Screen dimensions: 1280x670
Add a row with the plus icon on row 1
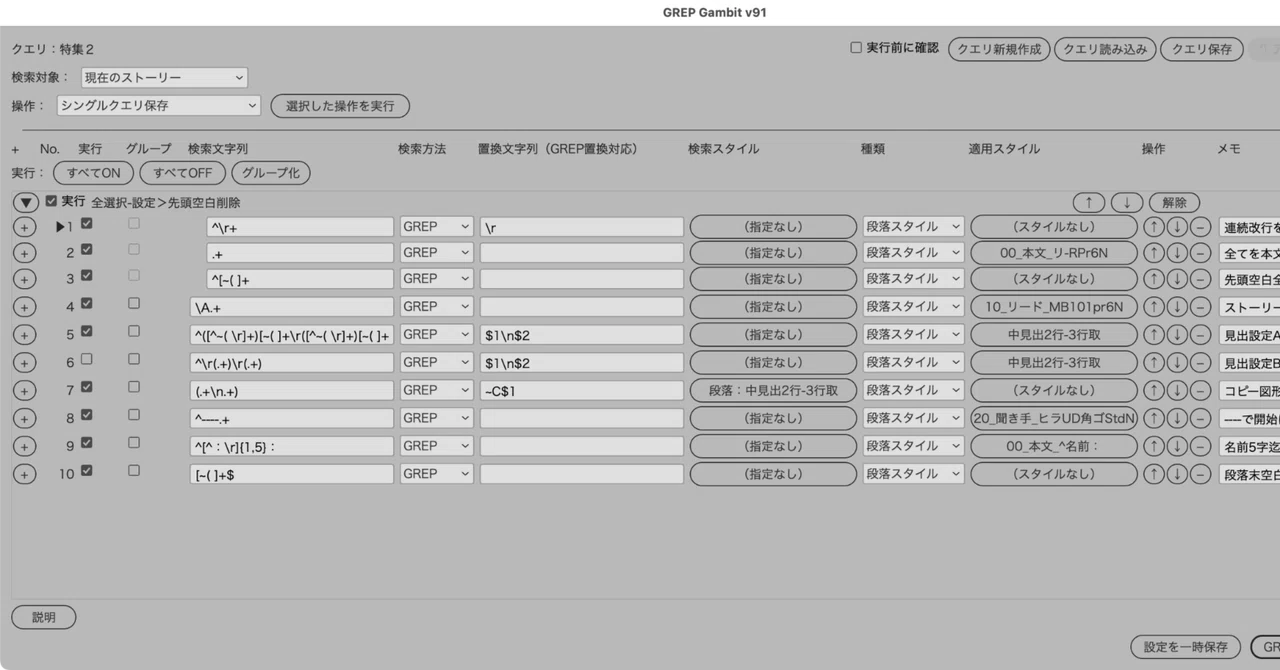click(x=24, y=227)
